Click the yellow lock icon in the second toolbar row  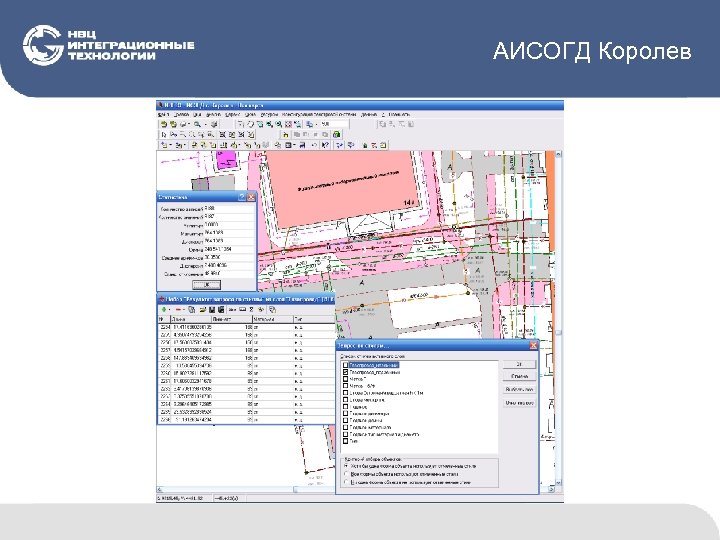[286, 135]
